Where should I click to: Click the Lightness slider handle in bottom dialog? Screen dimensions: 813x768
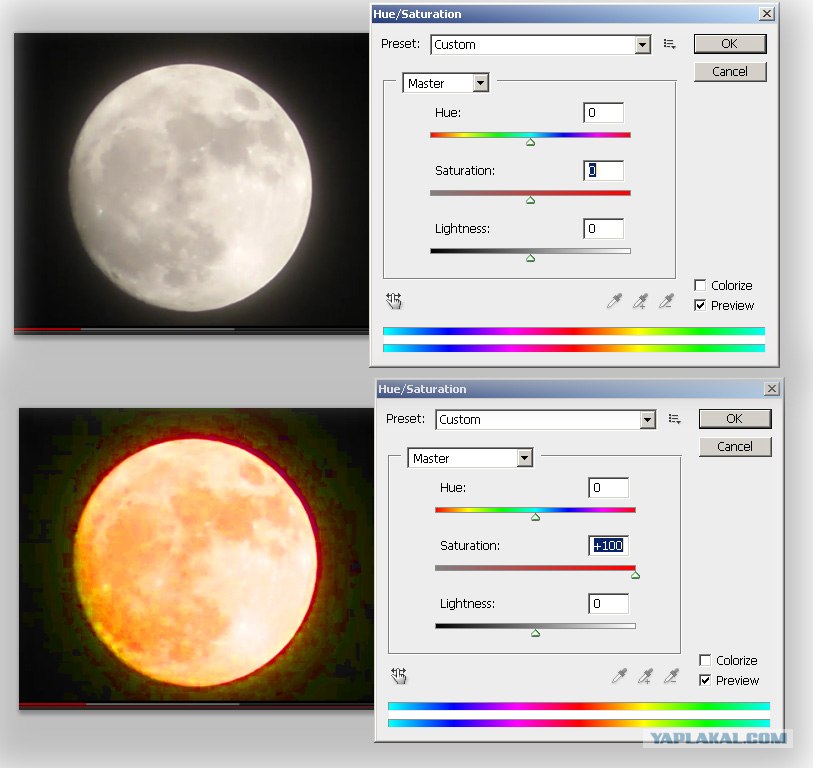point(536,633)
